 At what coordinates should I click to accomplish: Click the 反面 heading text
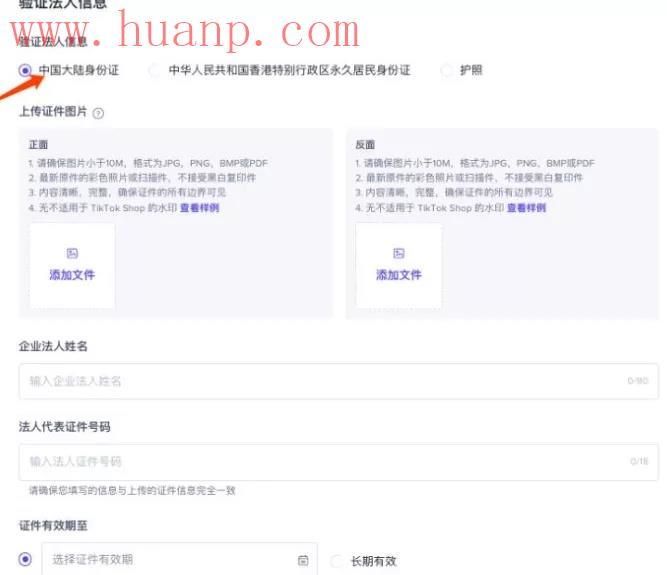click(365, 145)
